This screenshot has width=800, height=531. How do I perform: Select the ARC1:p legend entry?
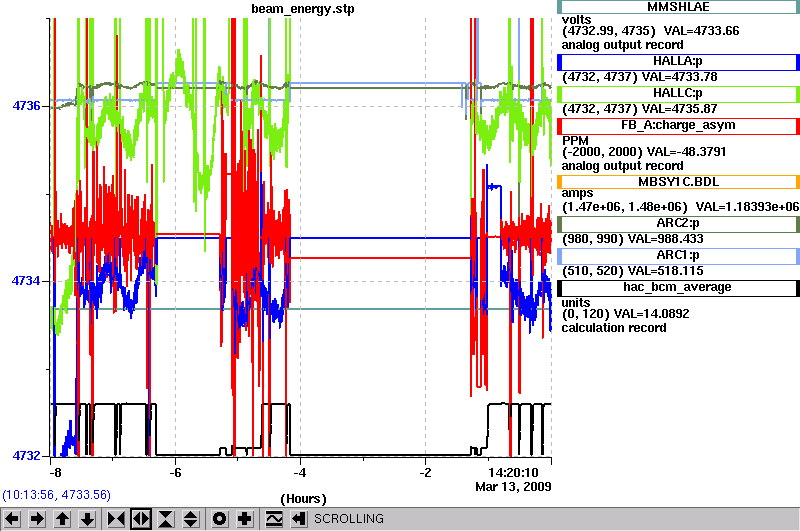coord(678,256)
